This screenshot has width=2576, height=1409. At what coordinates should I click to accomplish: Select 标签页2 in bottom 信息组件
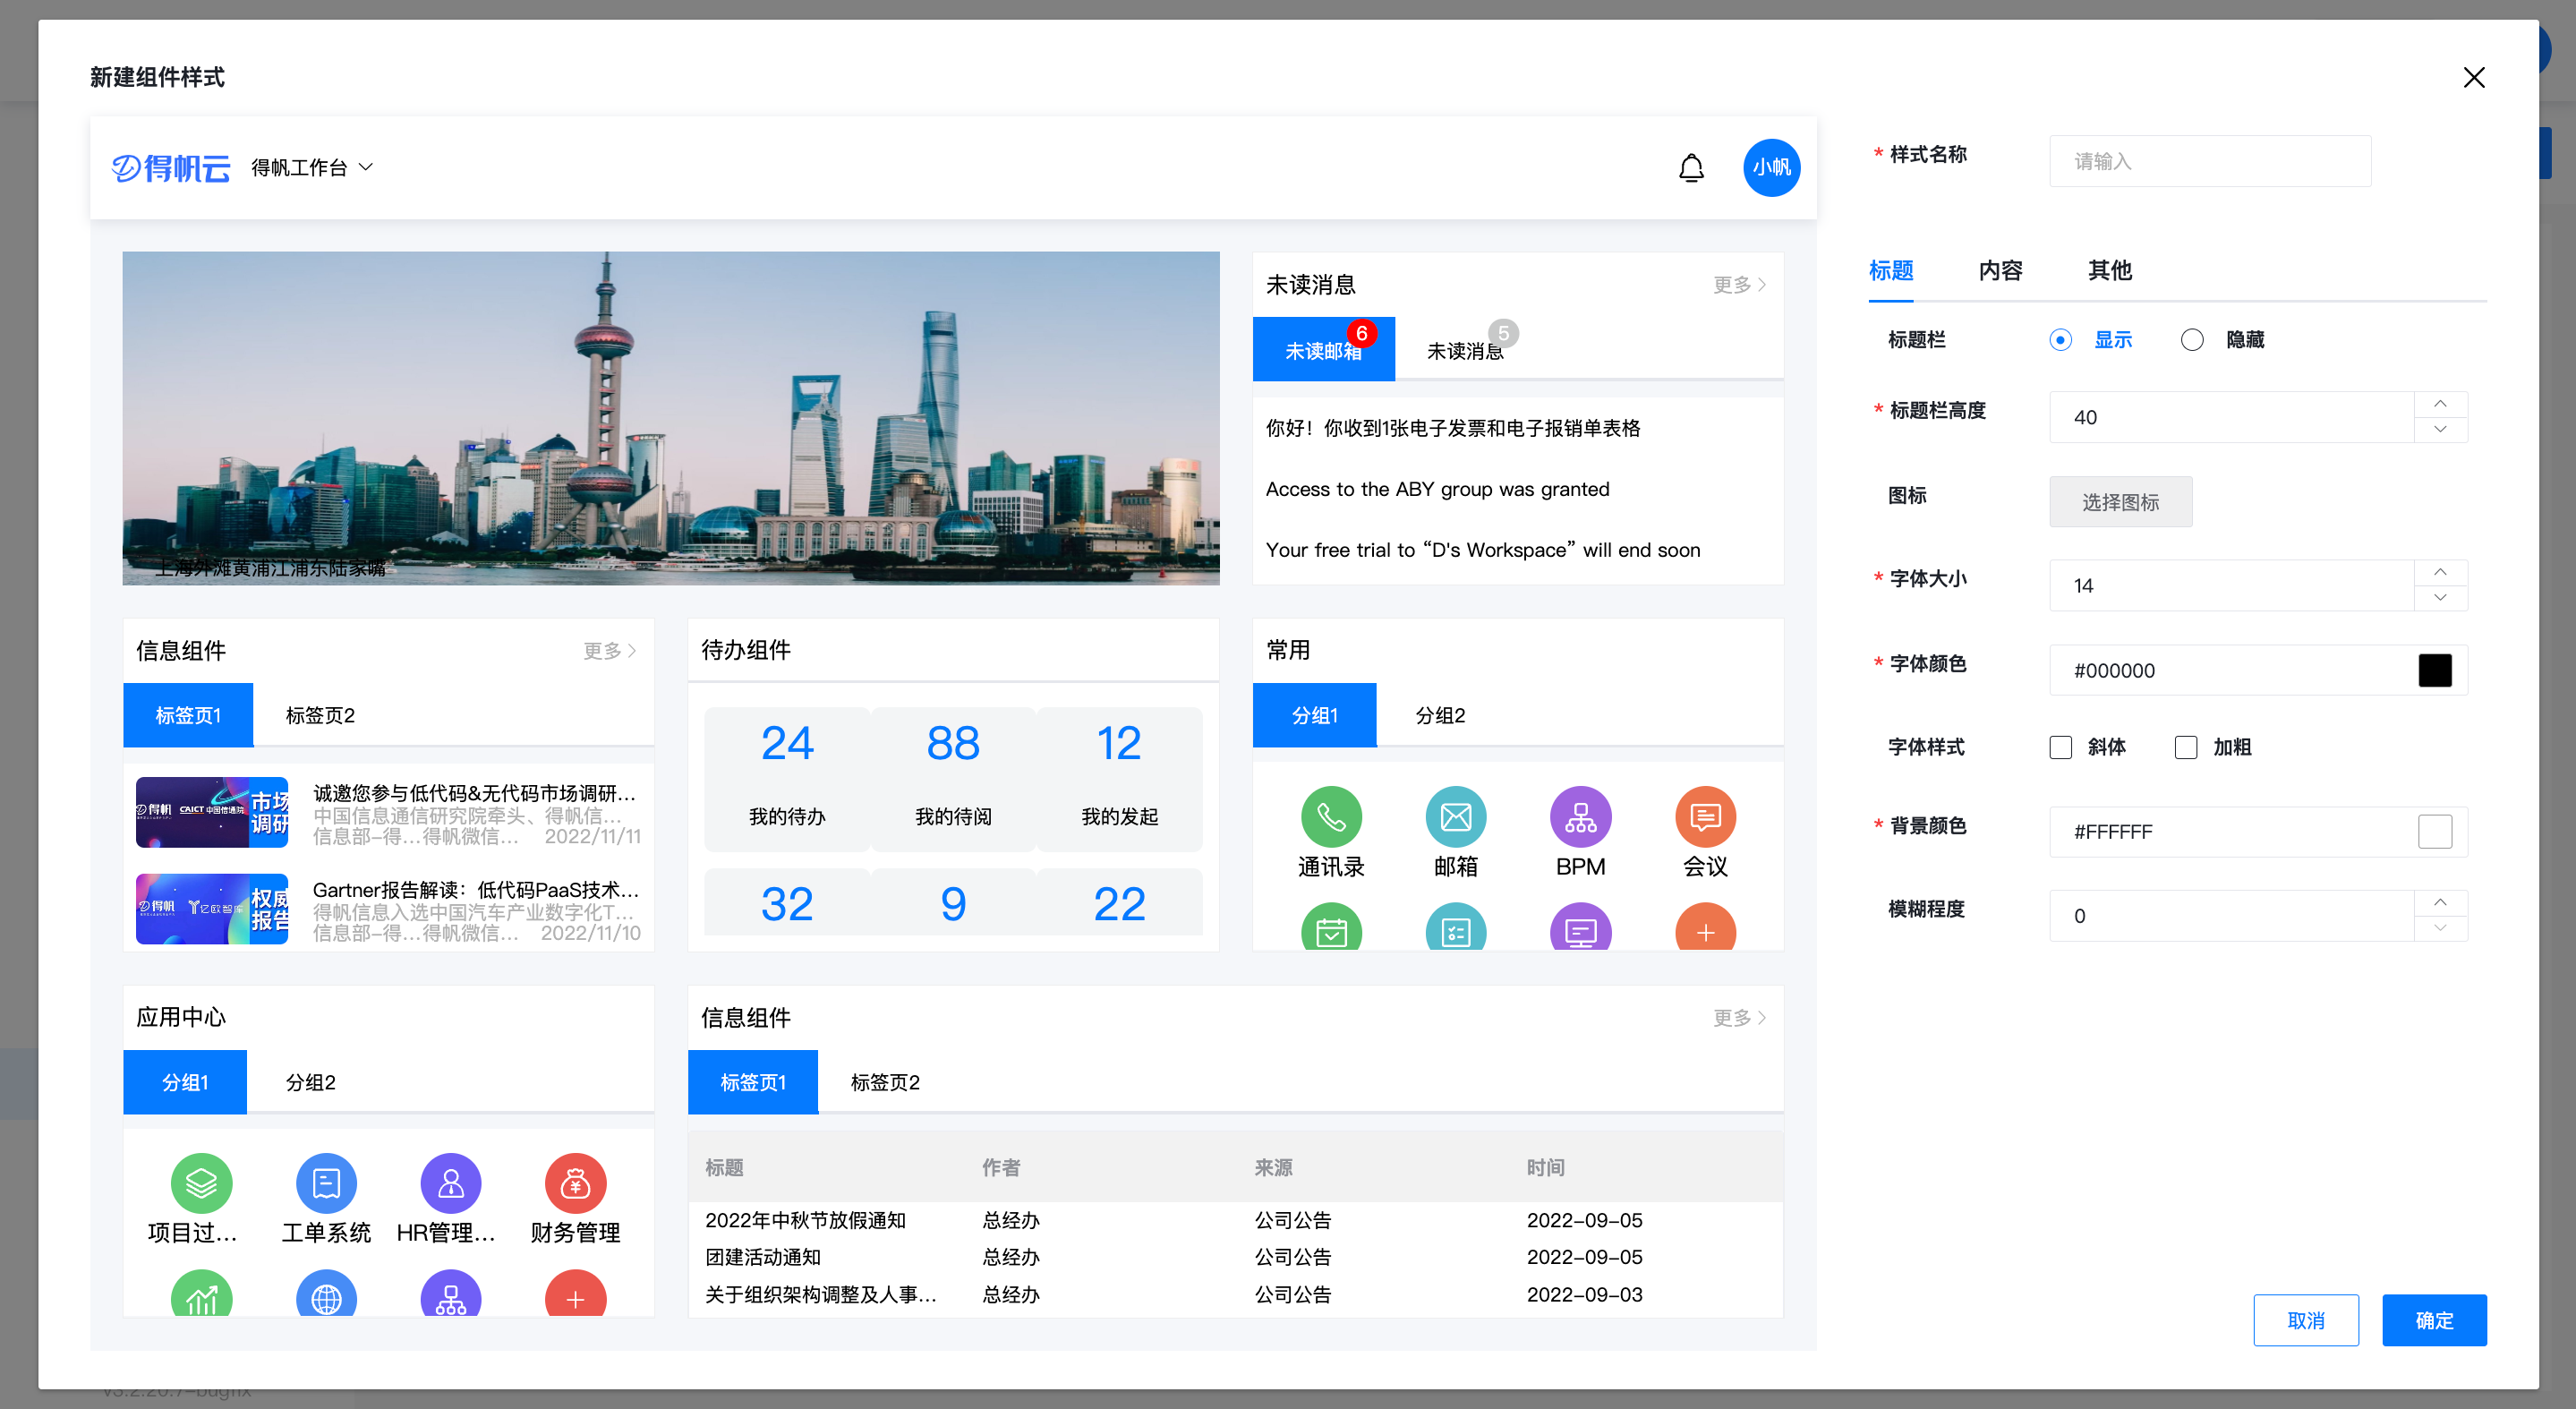885,1082
